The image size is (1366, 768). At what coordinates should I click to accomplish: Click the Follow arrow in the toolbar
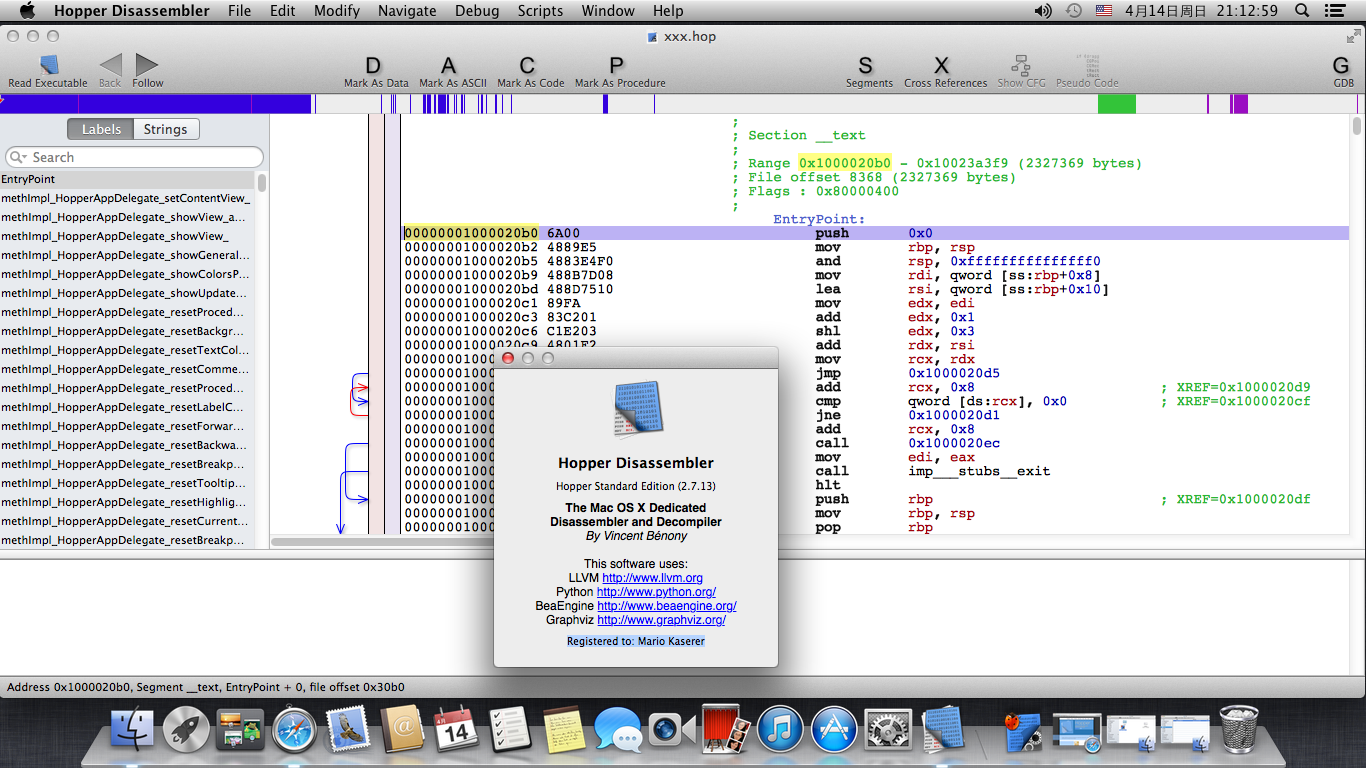point(147,65)
